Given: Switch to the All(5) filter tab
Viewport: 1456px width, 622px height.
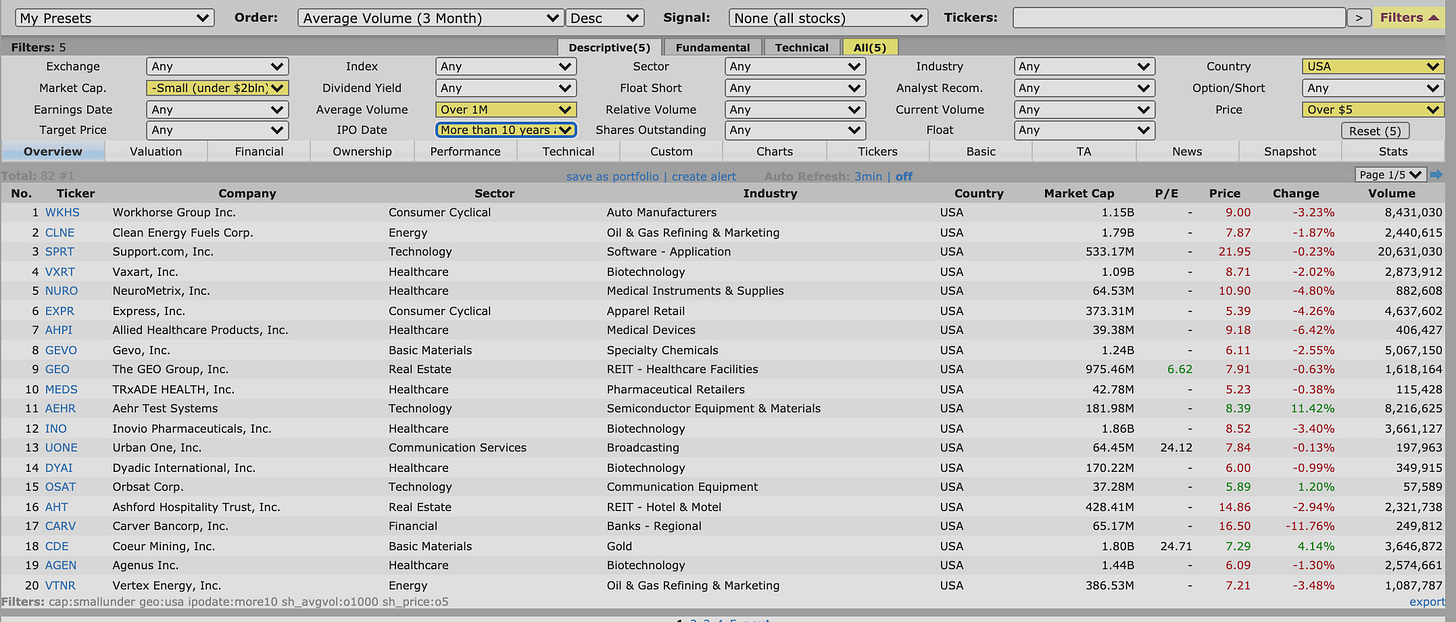Looking at the screenshot, I should [871, 47].
